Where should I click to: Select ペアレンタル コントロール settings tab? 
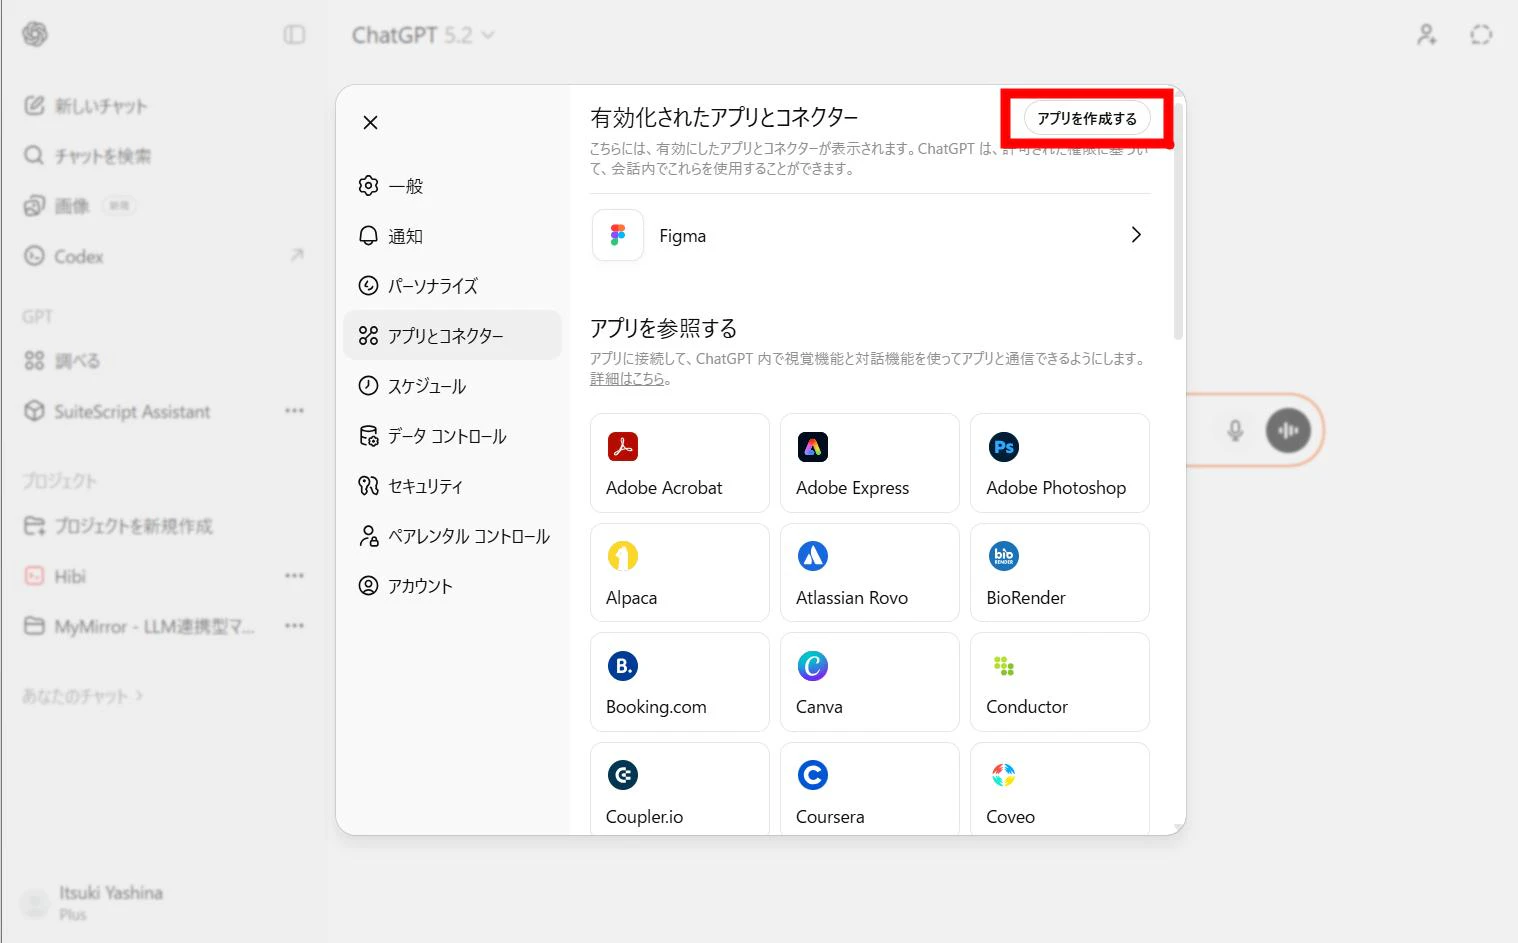pos(452,536)
